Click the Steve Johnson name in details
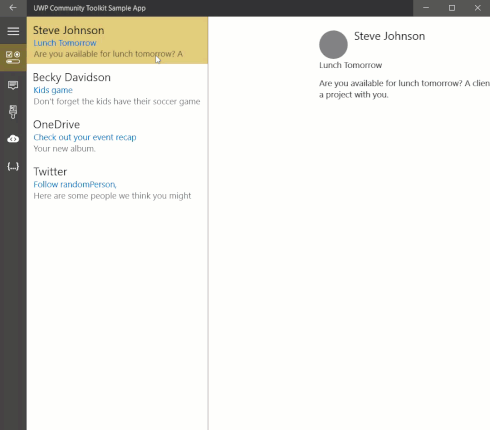 pos(389,36)
